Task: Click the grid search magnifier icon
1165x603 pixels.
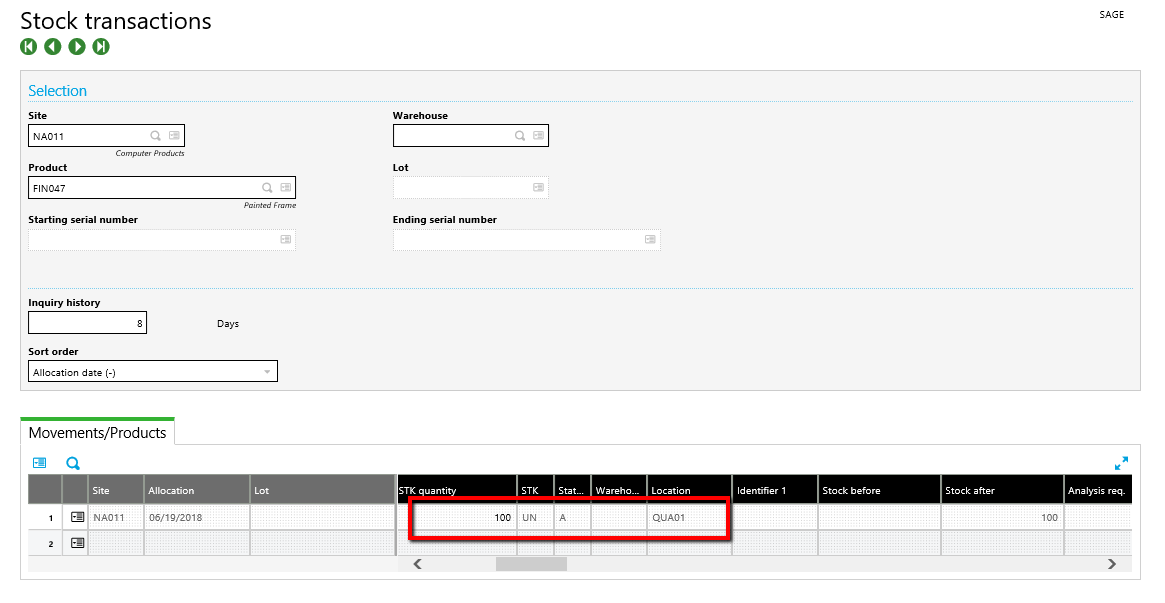Action: (73, 463)
